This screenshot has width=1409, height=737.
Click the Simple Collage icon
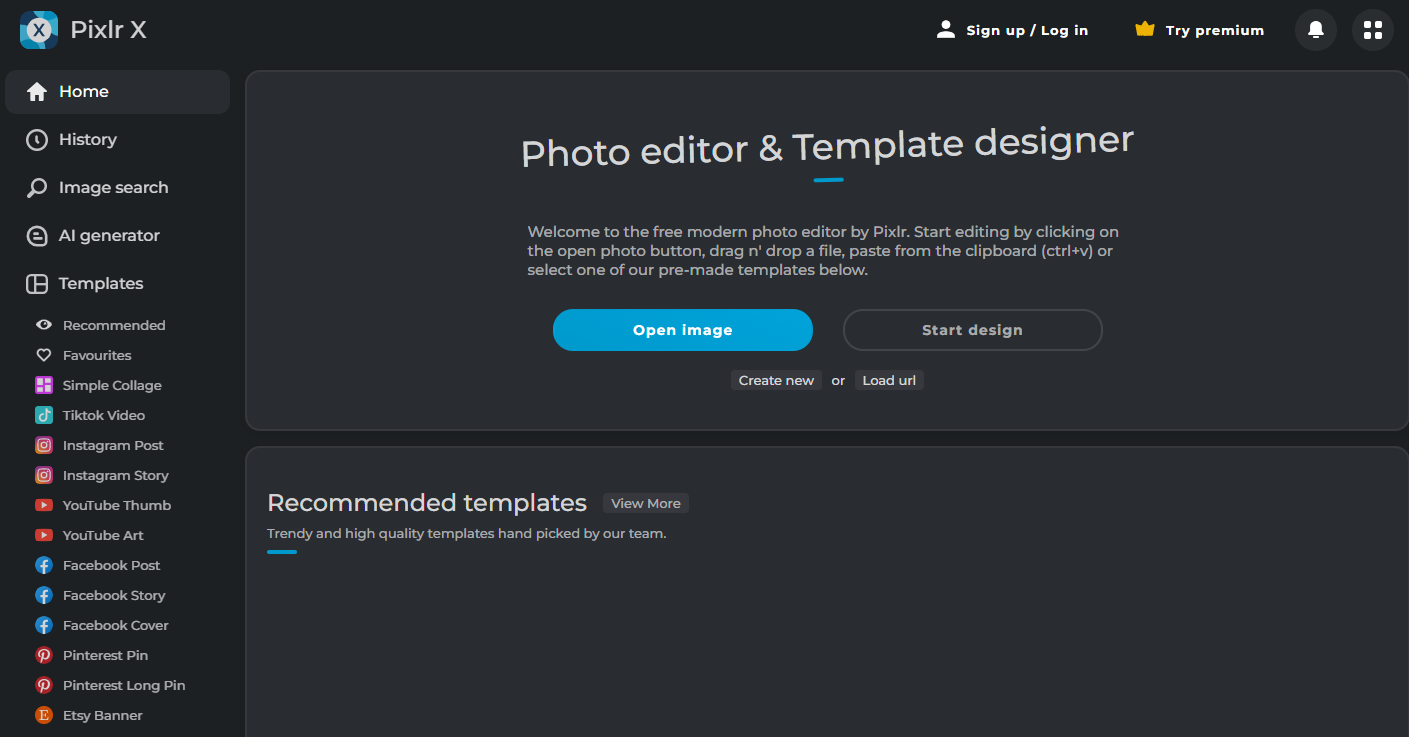pyautogui.click(x=44, y=385)
